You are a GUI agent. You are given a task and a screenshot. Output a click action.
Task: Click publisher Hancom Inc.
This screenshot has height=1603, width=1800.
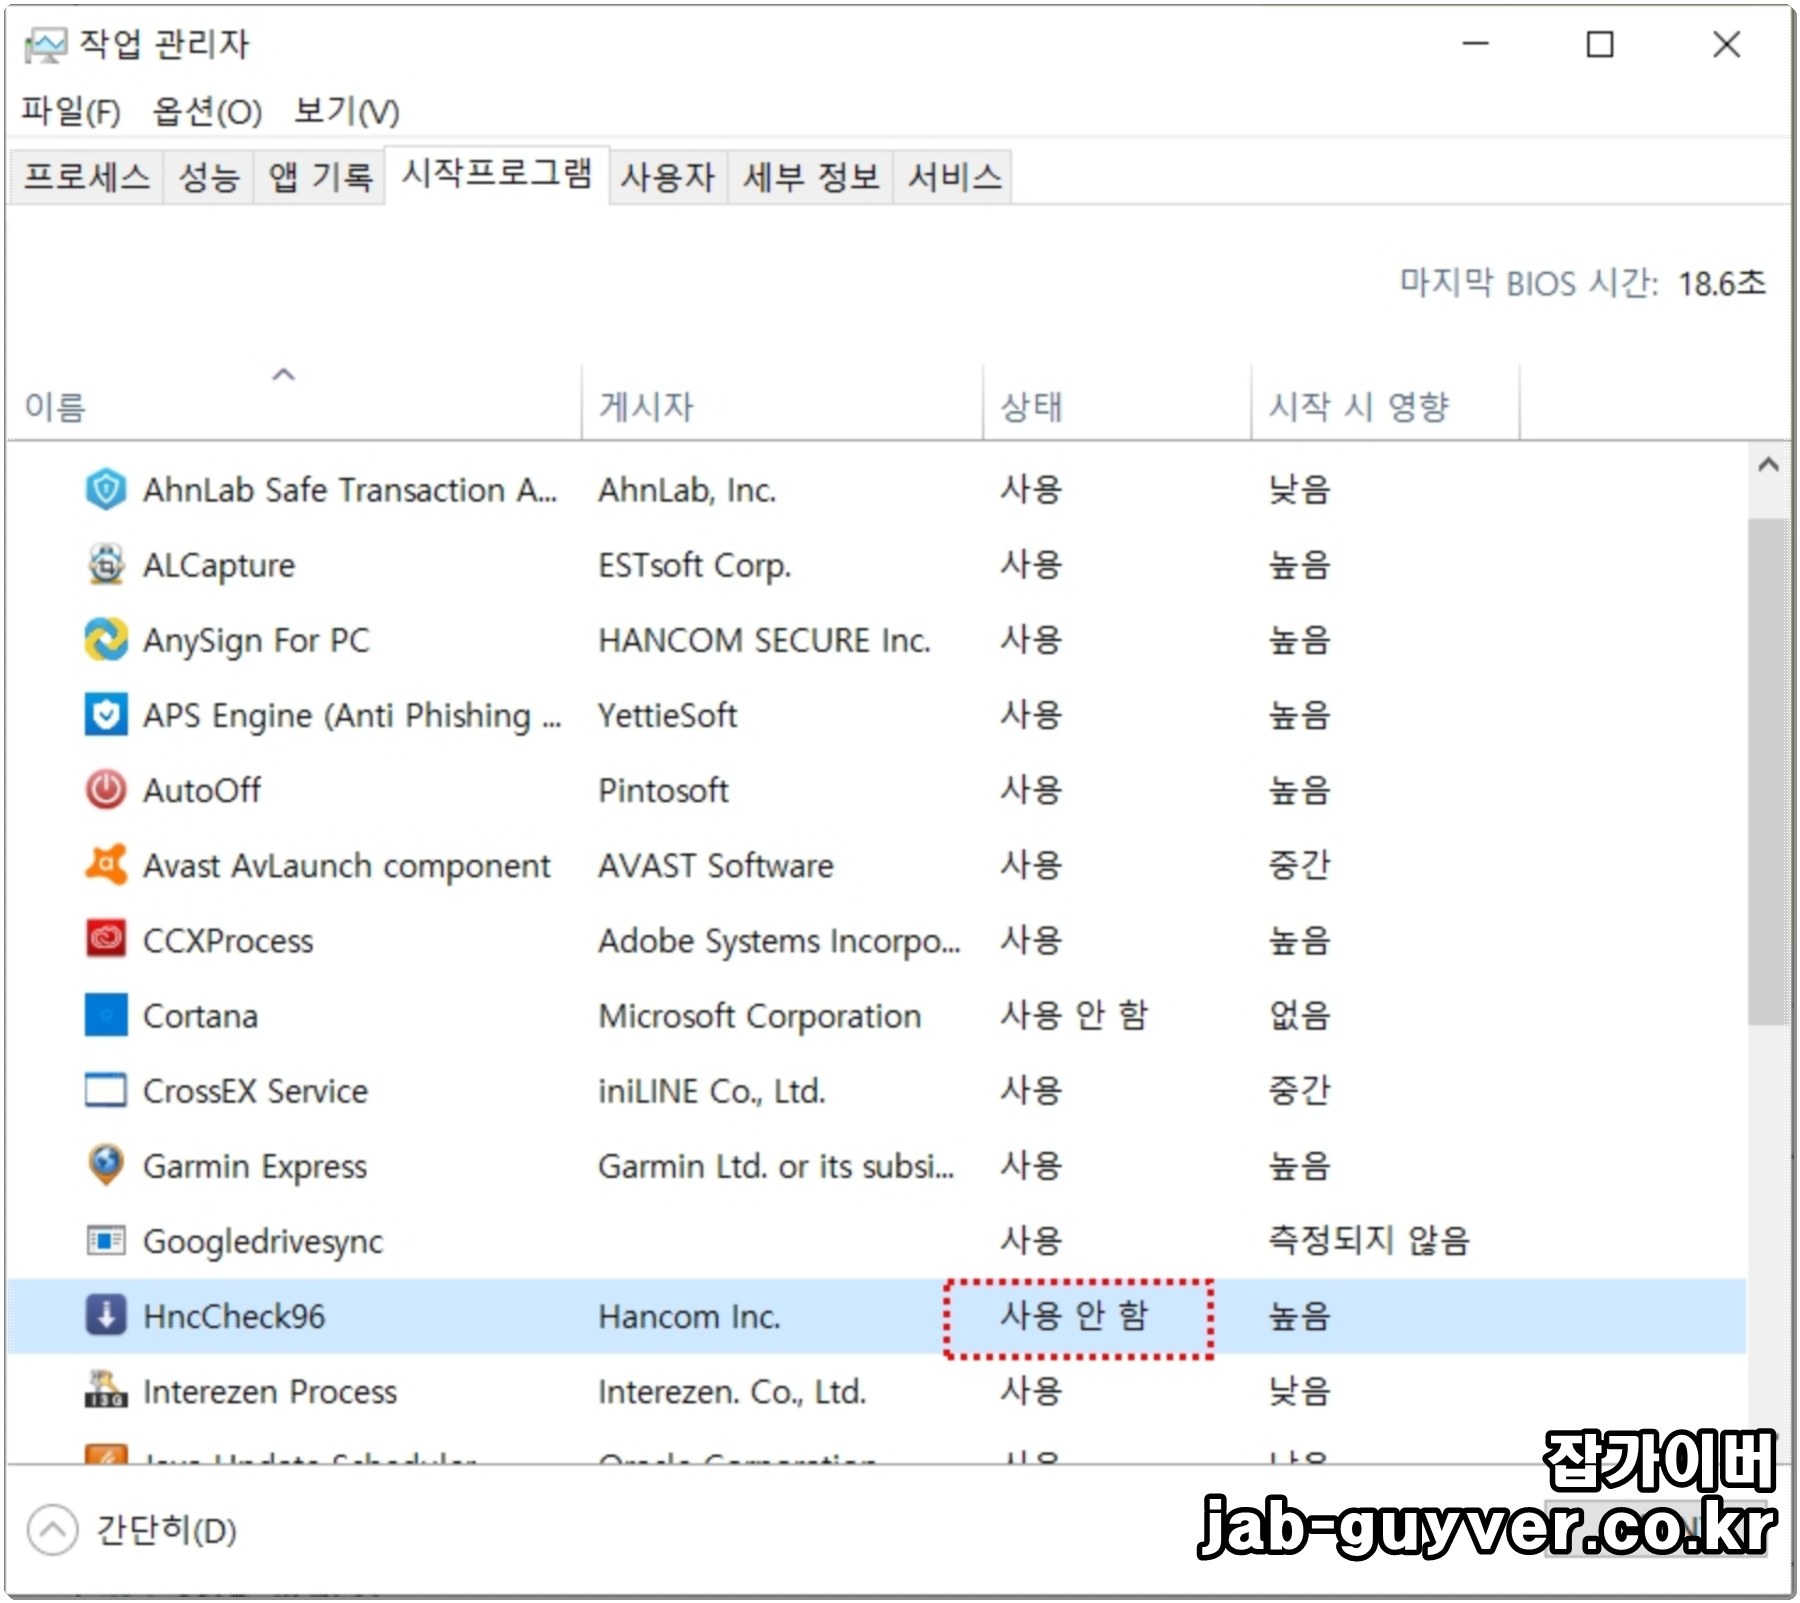tap(688, 1316)
